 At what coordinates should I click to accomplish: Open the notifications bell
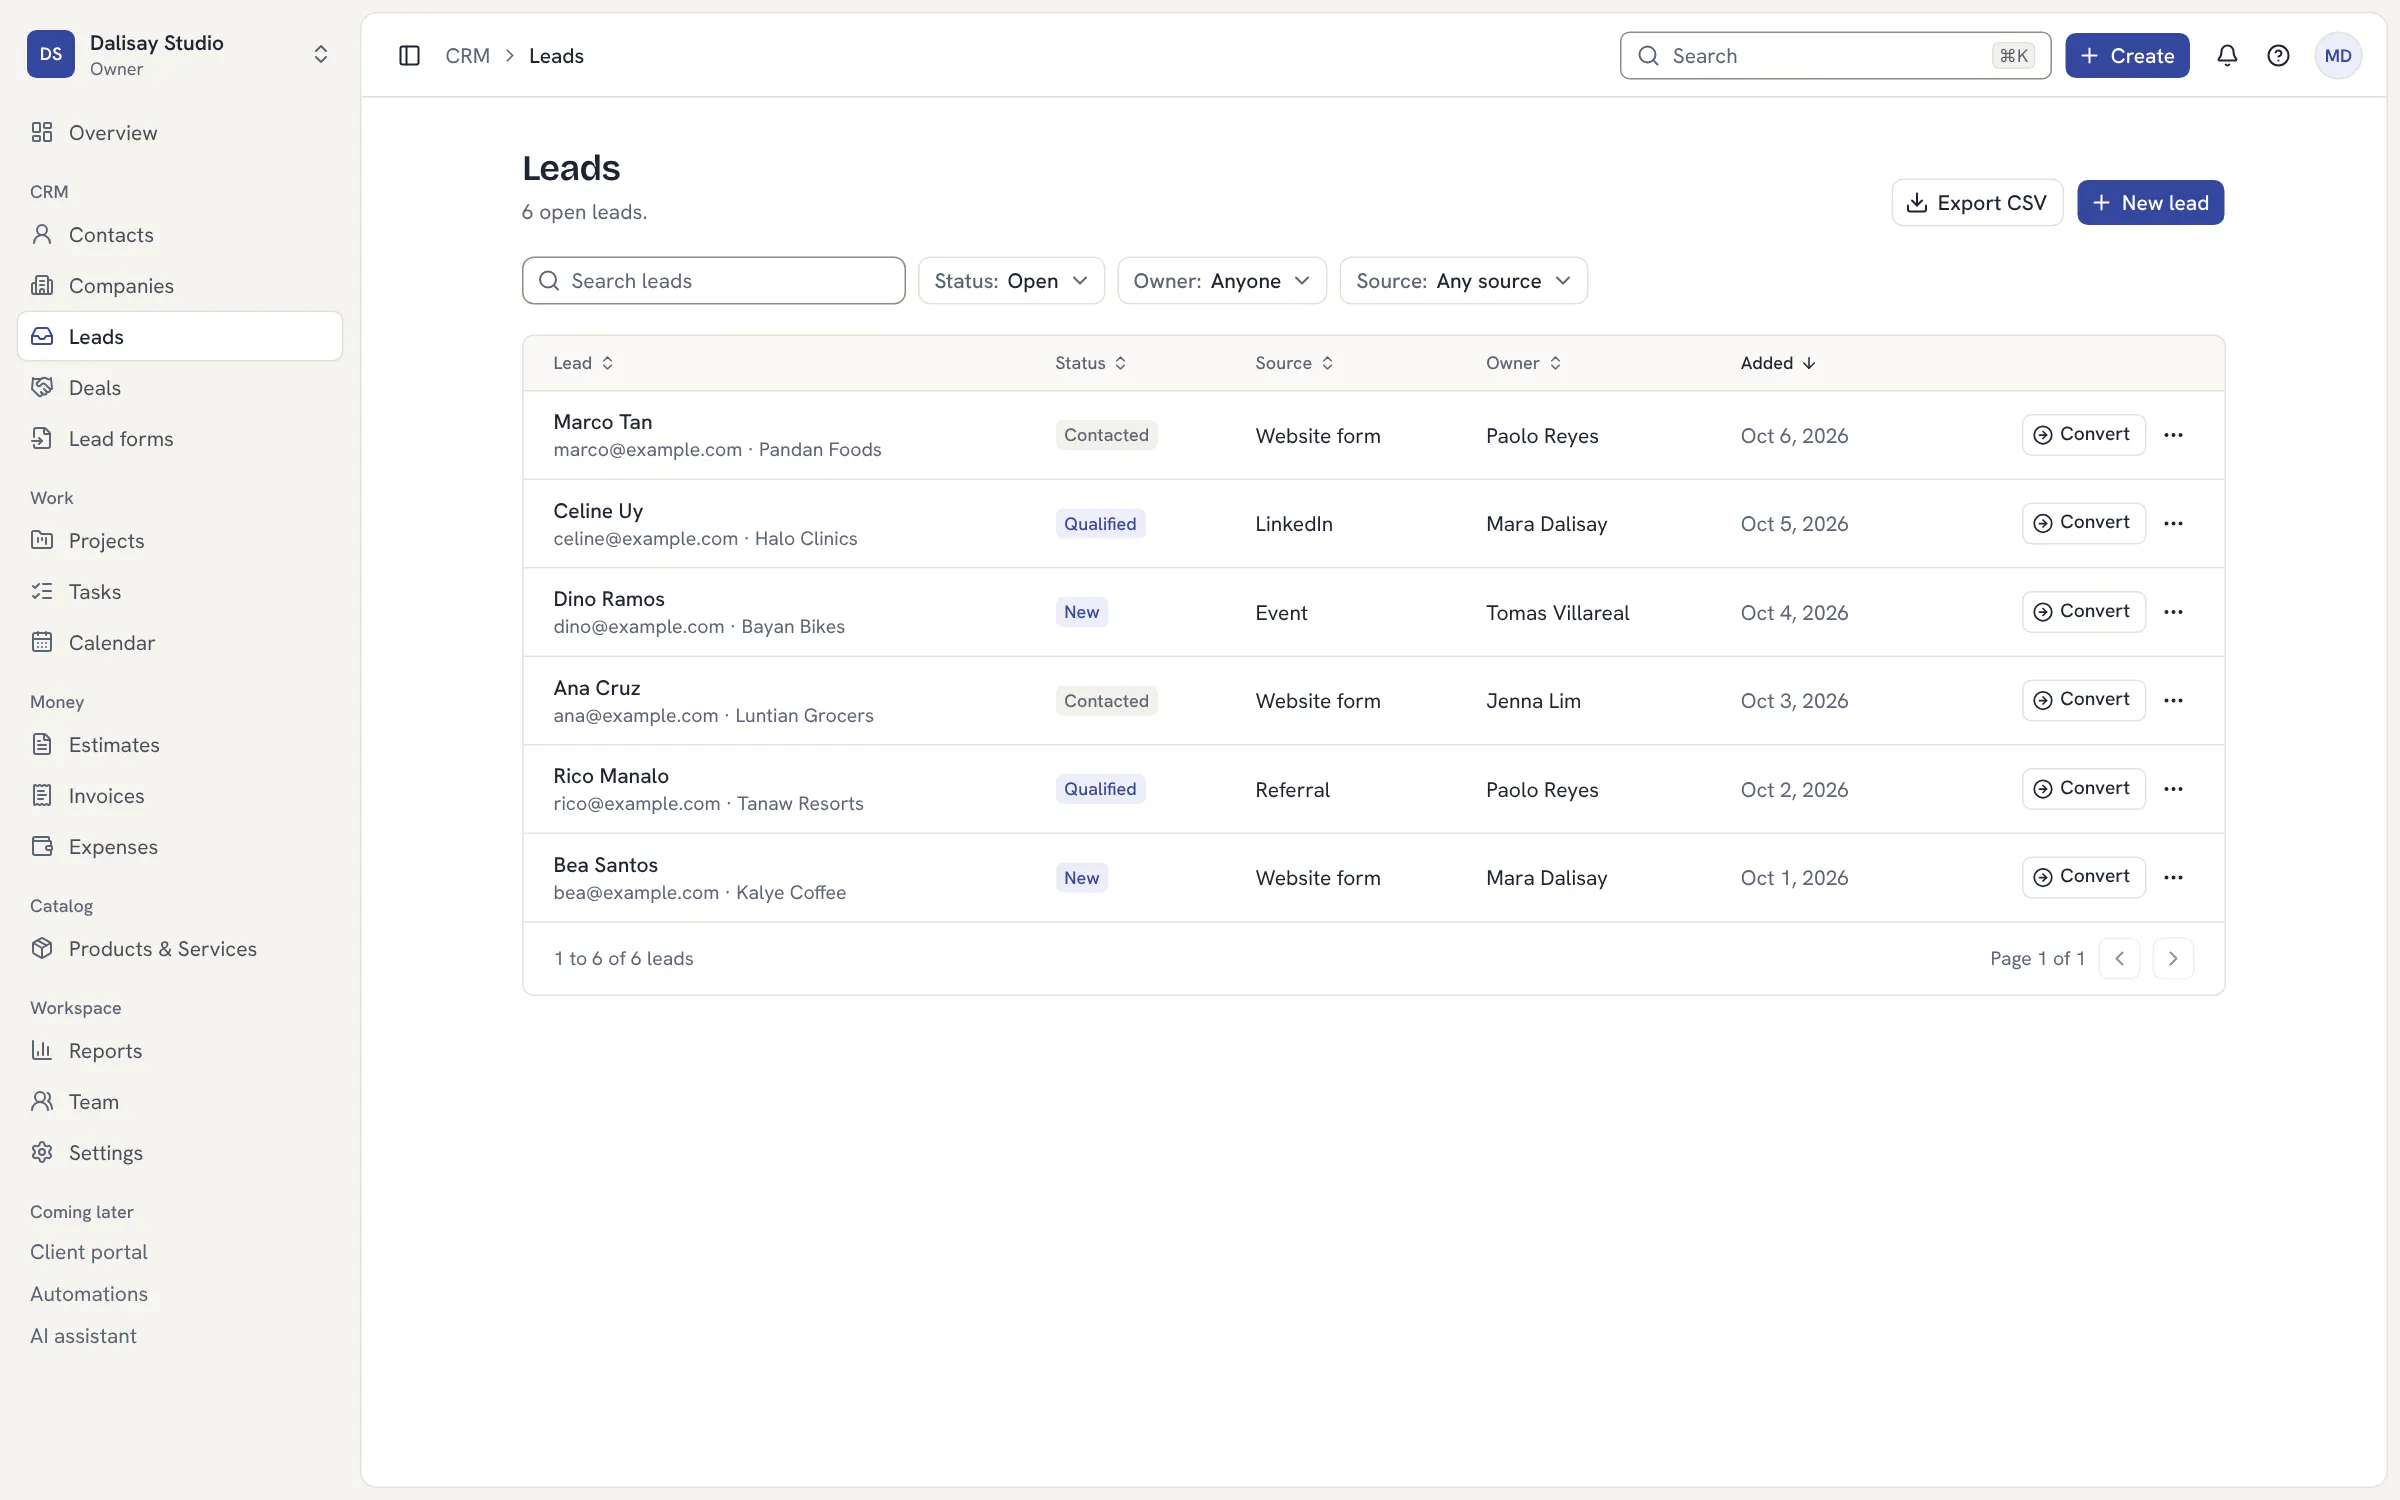click(2227, 56)
